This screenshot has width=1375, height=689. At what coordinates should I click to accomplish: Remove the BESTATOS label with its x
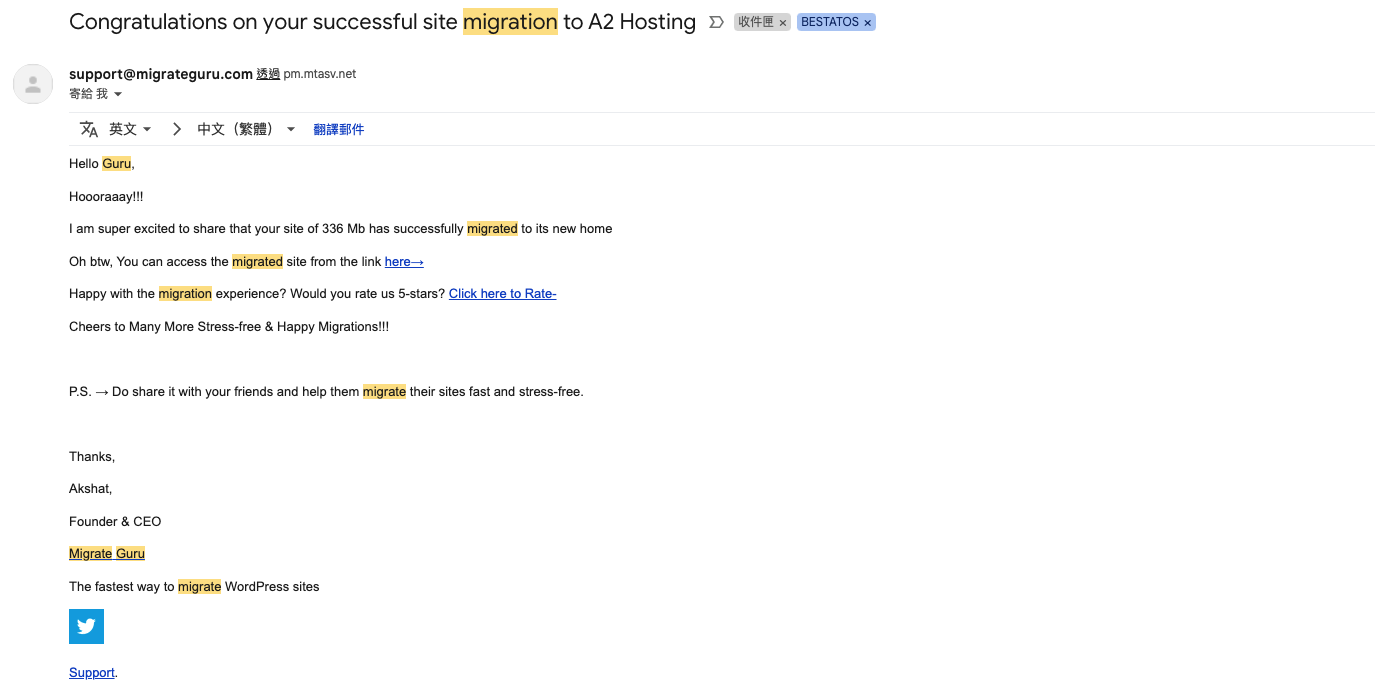coord(867,22)
